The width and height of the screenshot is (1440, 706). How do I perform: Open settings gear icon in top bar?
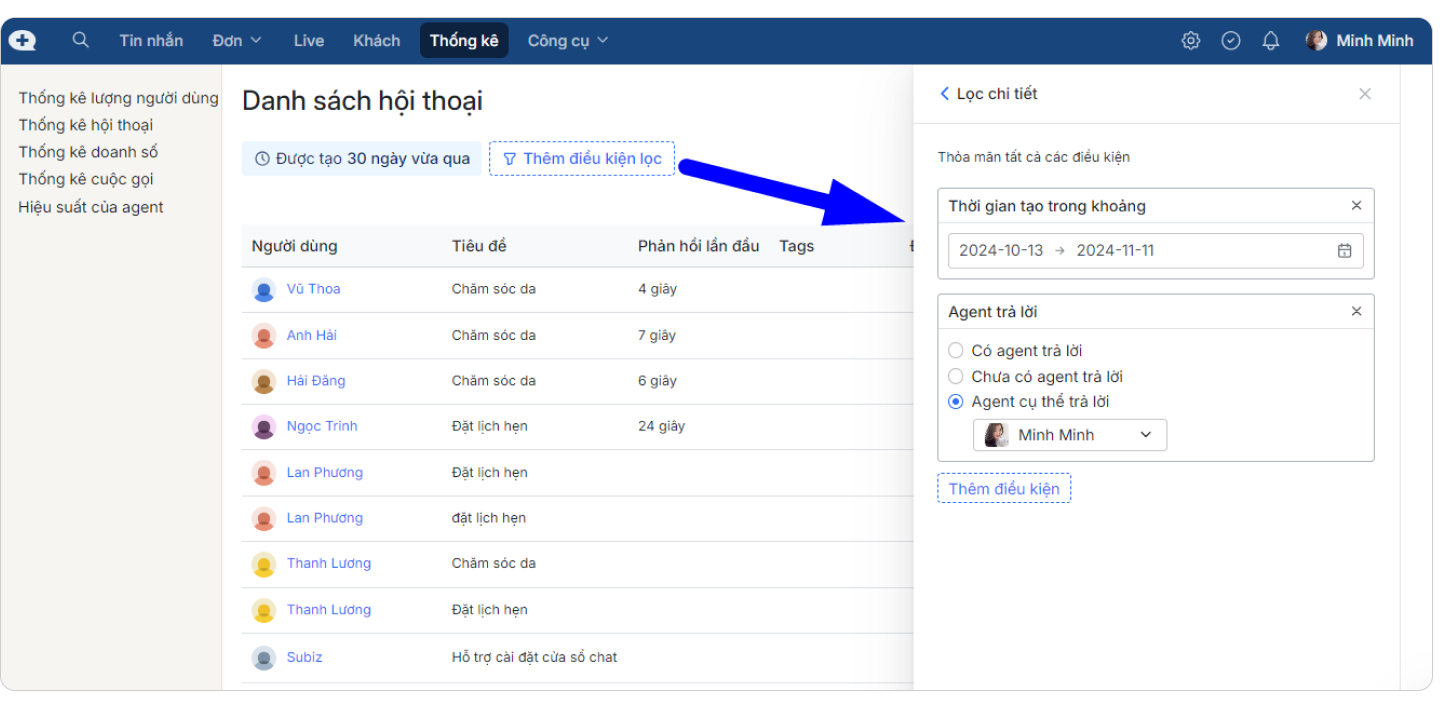(x=1190, y=41)
